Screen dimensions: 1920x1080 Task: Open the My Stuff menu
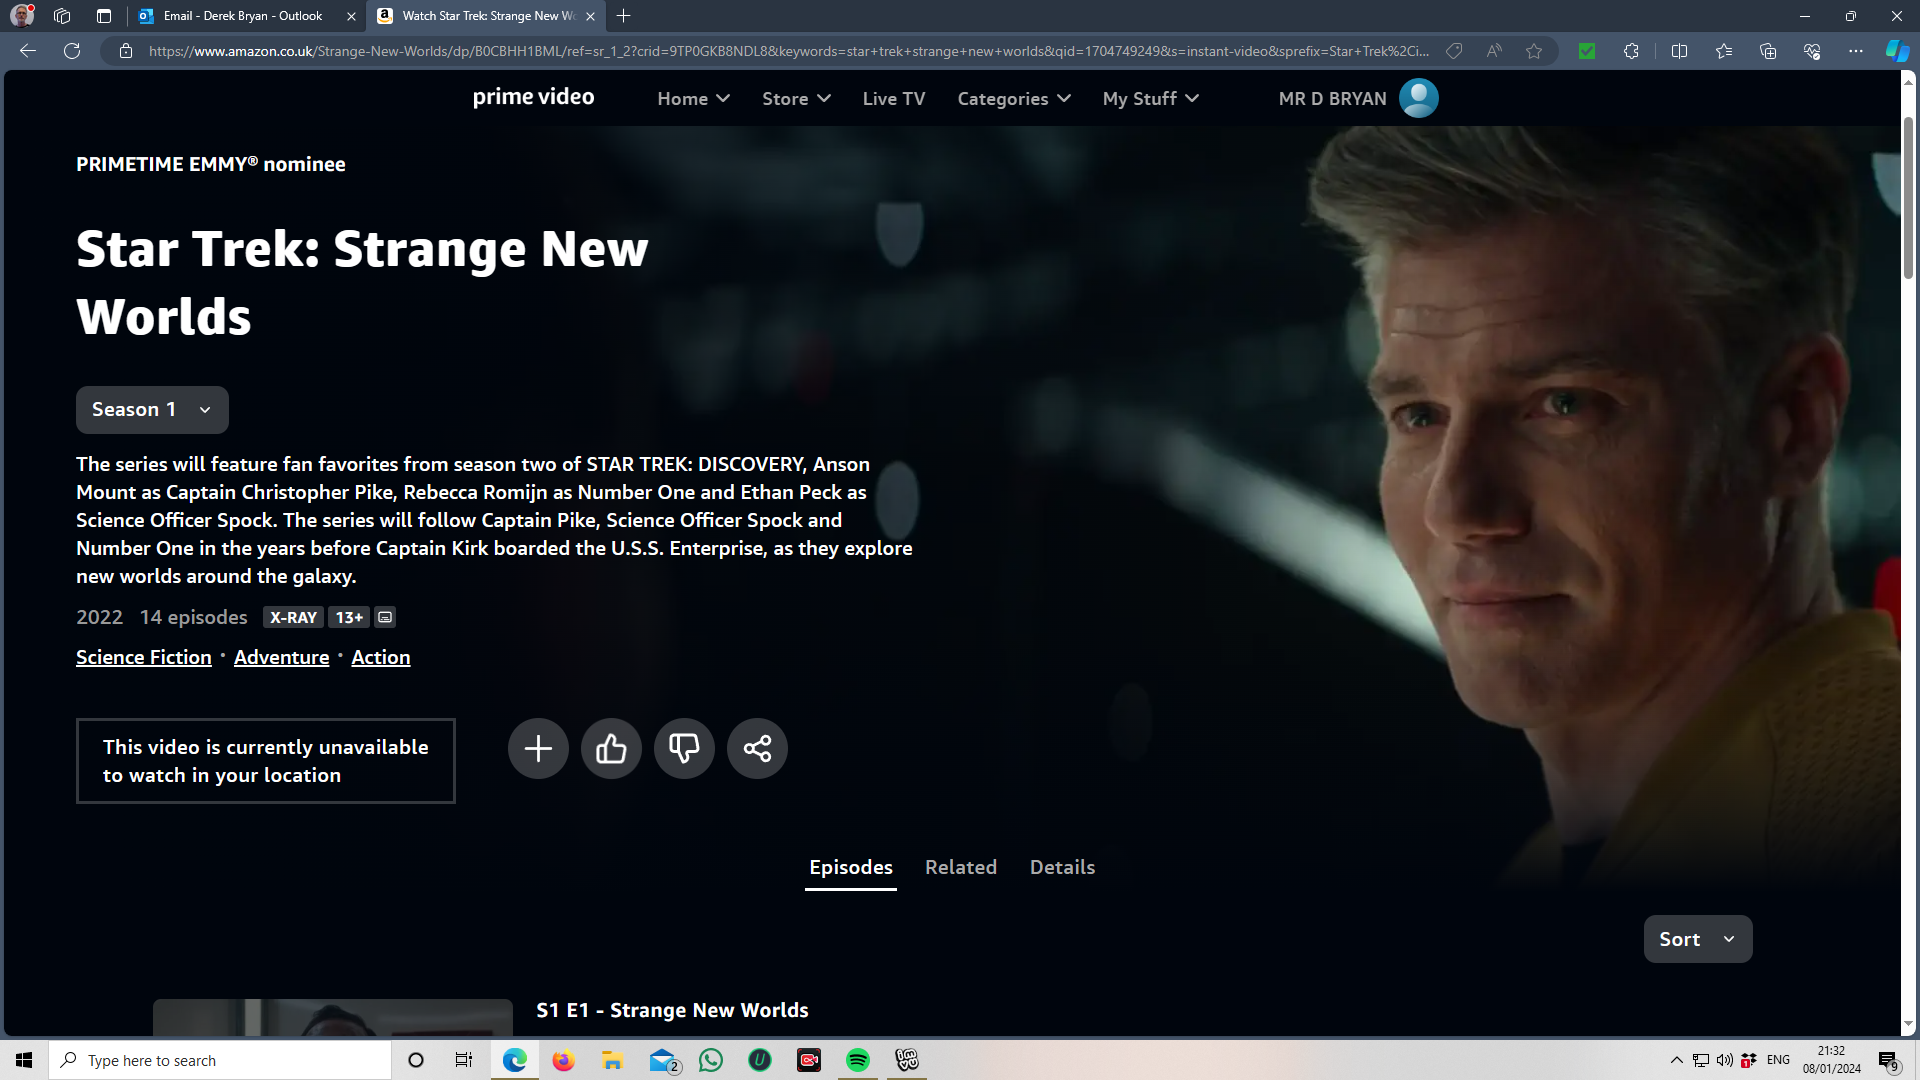click(x=1150, y=99)
